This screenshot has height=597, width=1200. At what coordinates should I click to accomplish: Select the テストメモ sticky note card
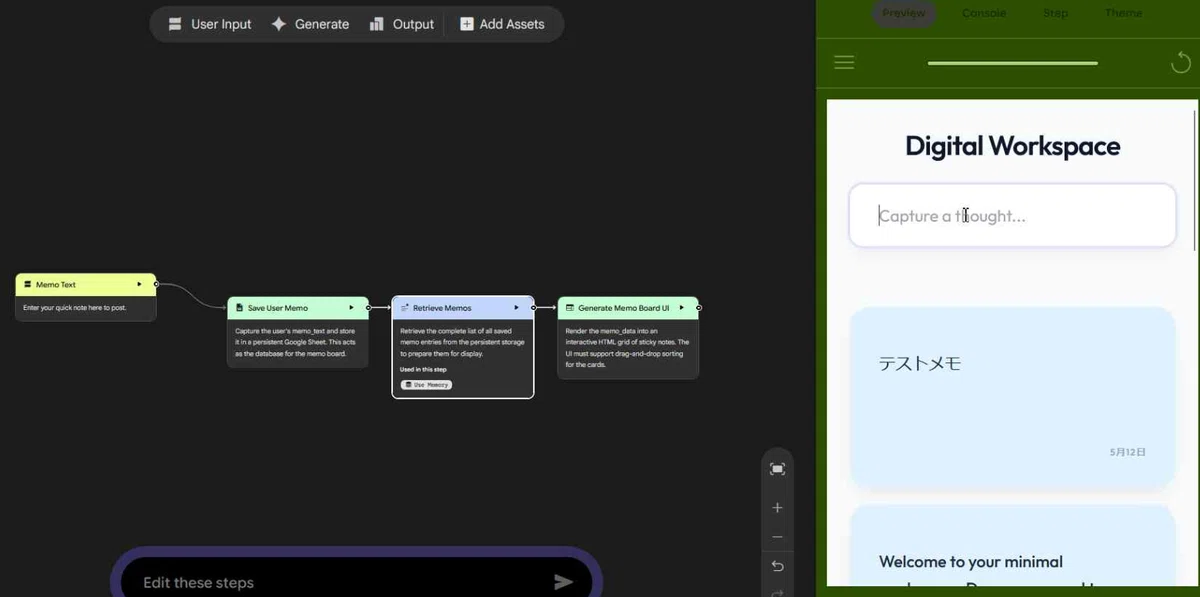1012,398
